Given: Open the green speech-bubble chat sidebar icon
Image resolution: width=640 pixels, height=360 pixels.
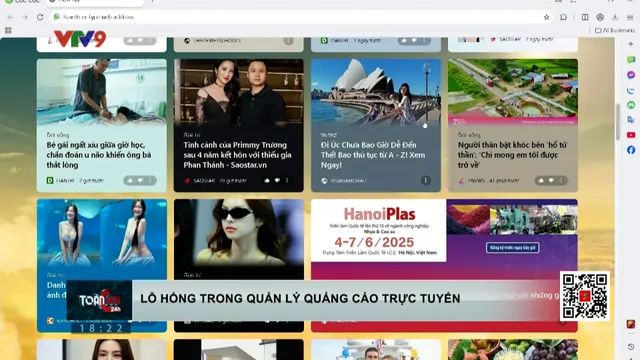Looking at the screenshot, I should click(631, 60).
